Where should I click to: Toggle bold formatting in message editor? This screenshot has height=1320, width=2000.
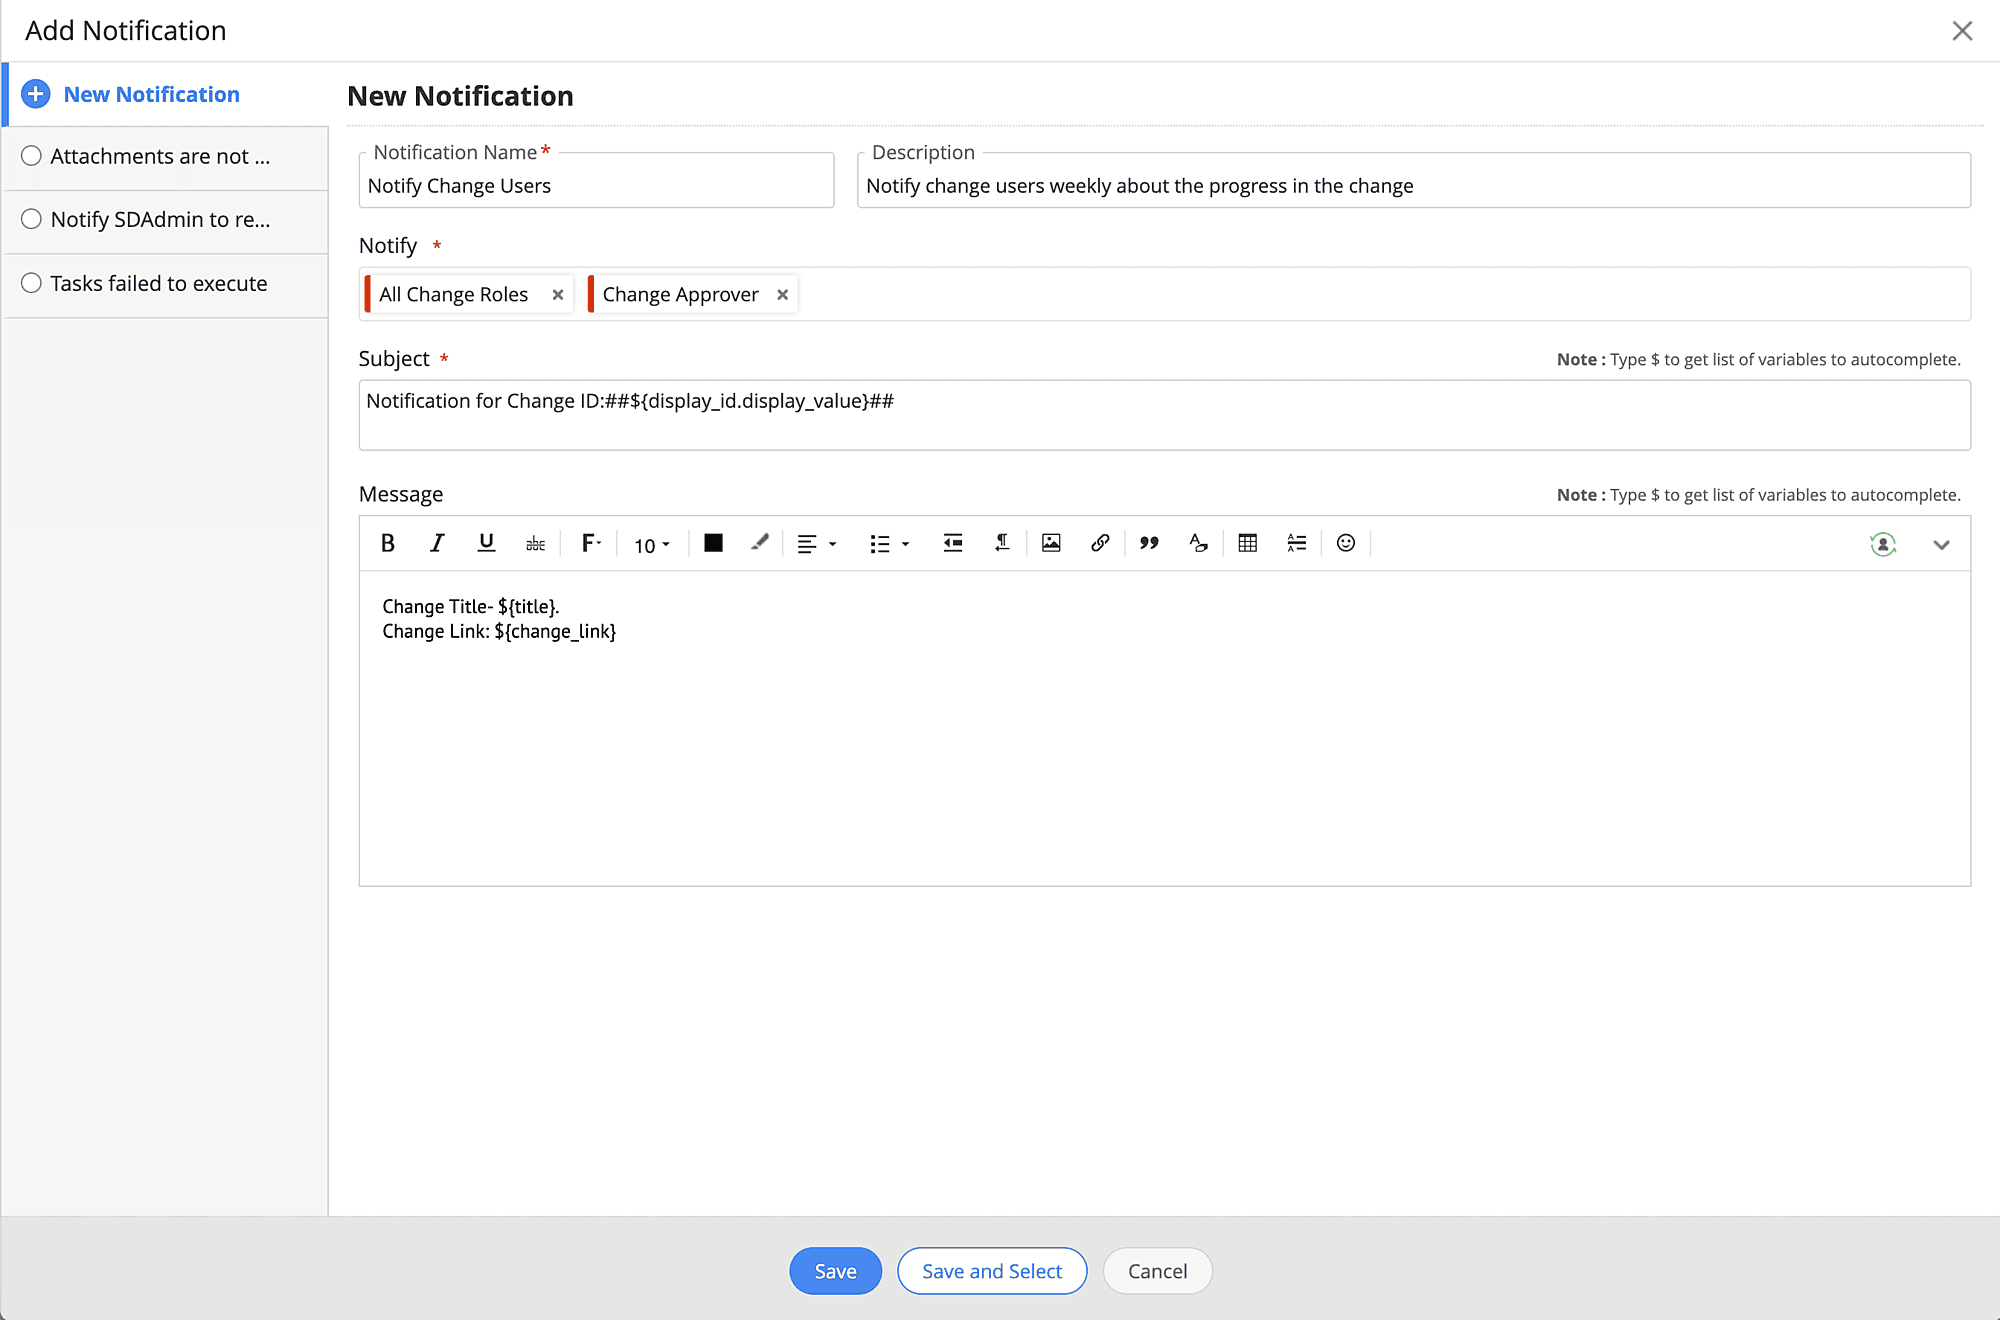[x=388, y=543]
